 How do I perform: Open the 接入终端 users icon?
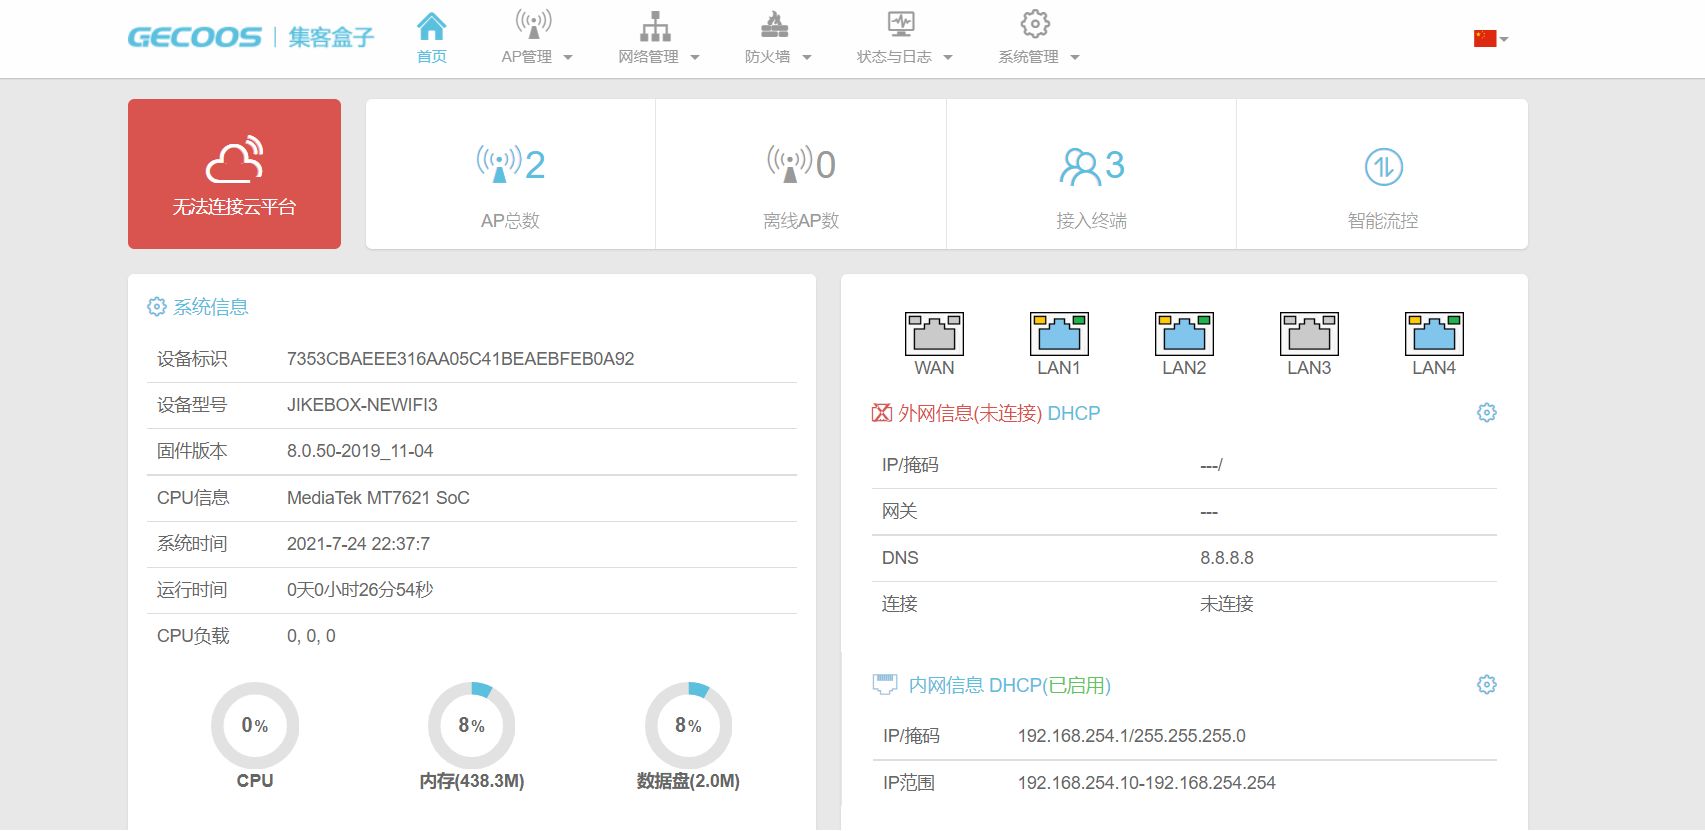(x=1079, y=166)
